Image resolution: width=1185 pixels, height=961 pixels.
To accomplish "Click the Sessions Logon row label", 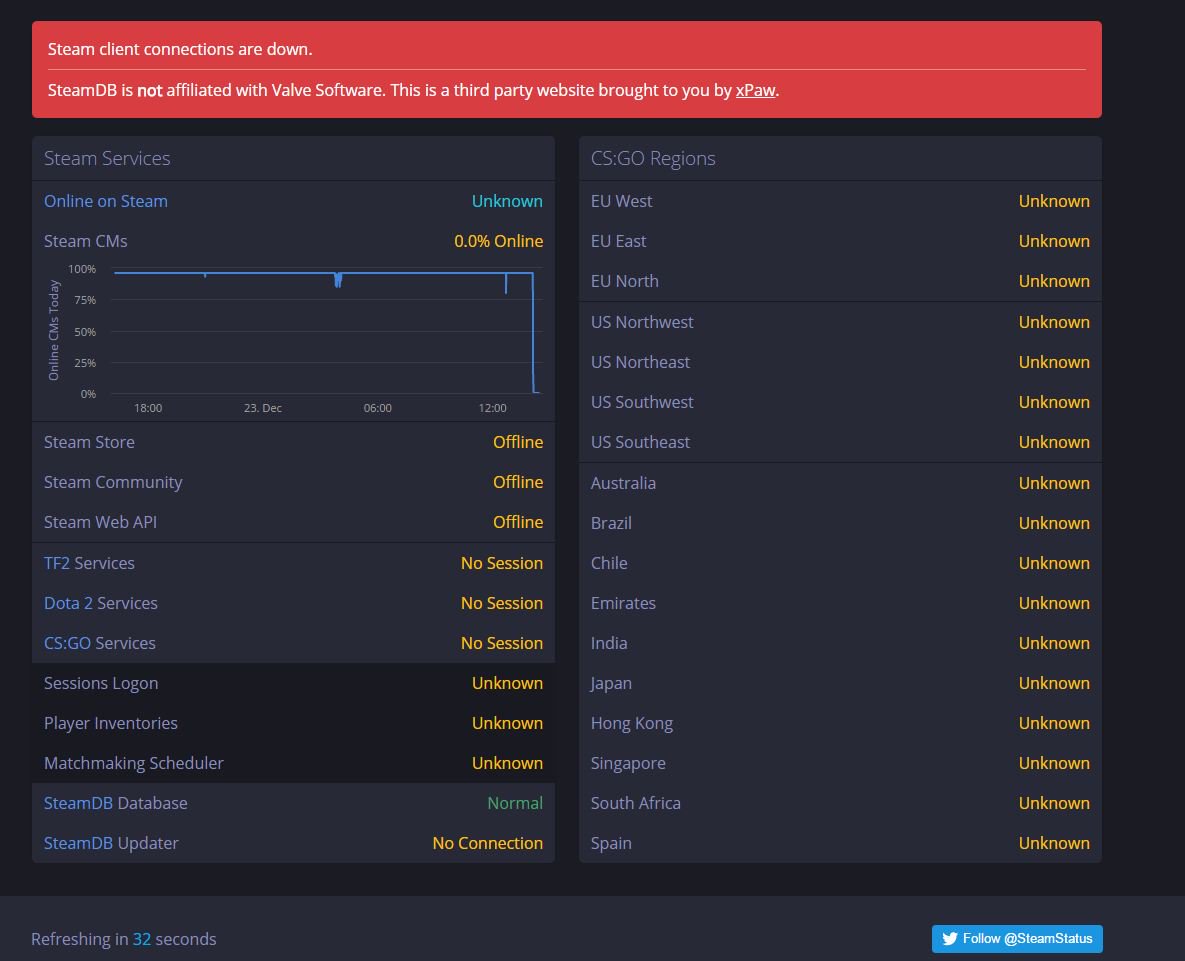I will (x=101, y=683).
